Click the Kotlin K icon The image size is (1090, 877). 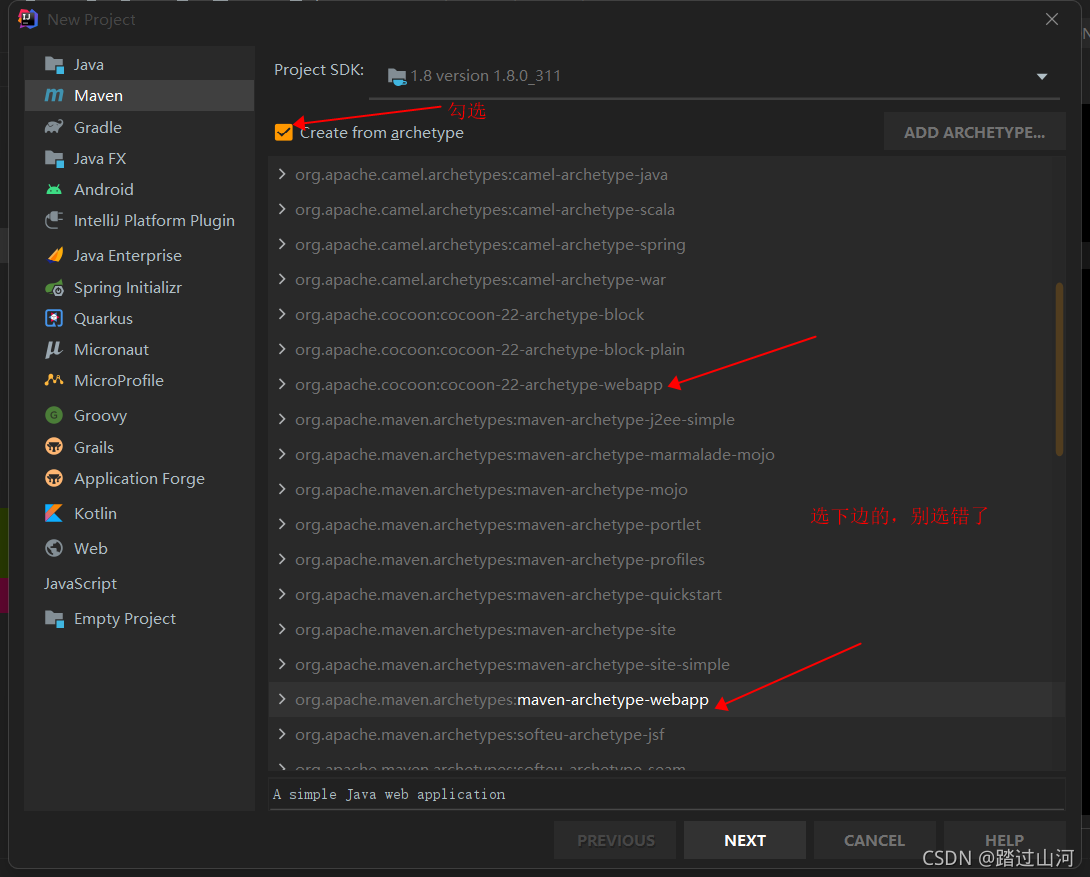click(x=54, y=513)
